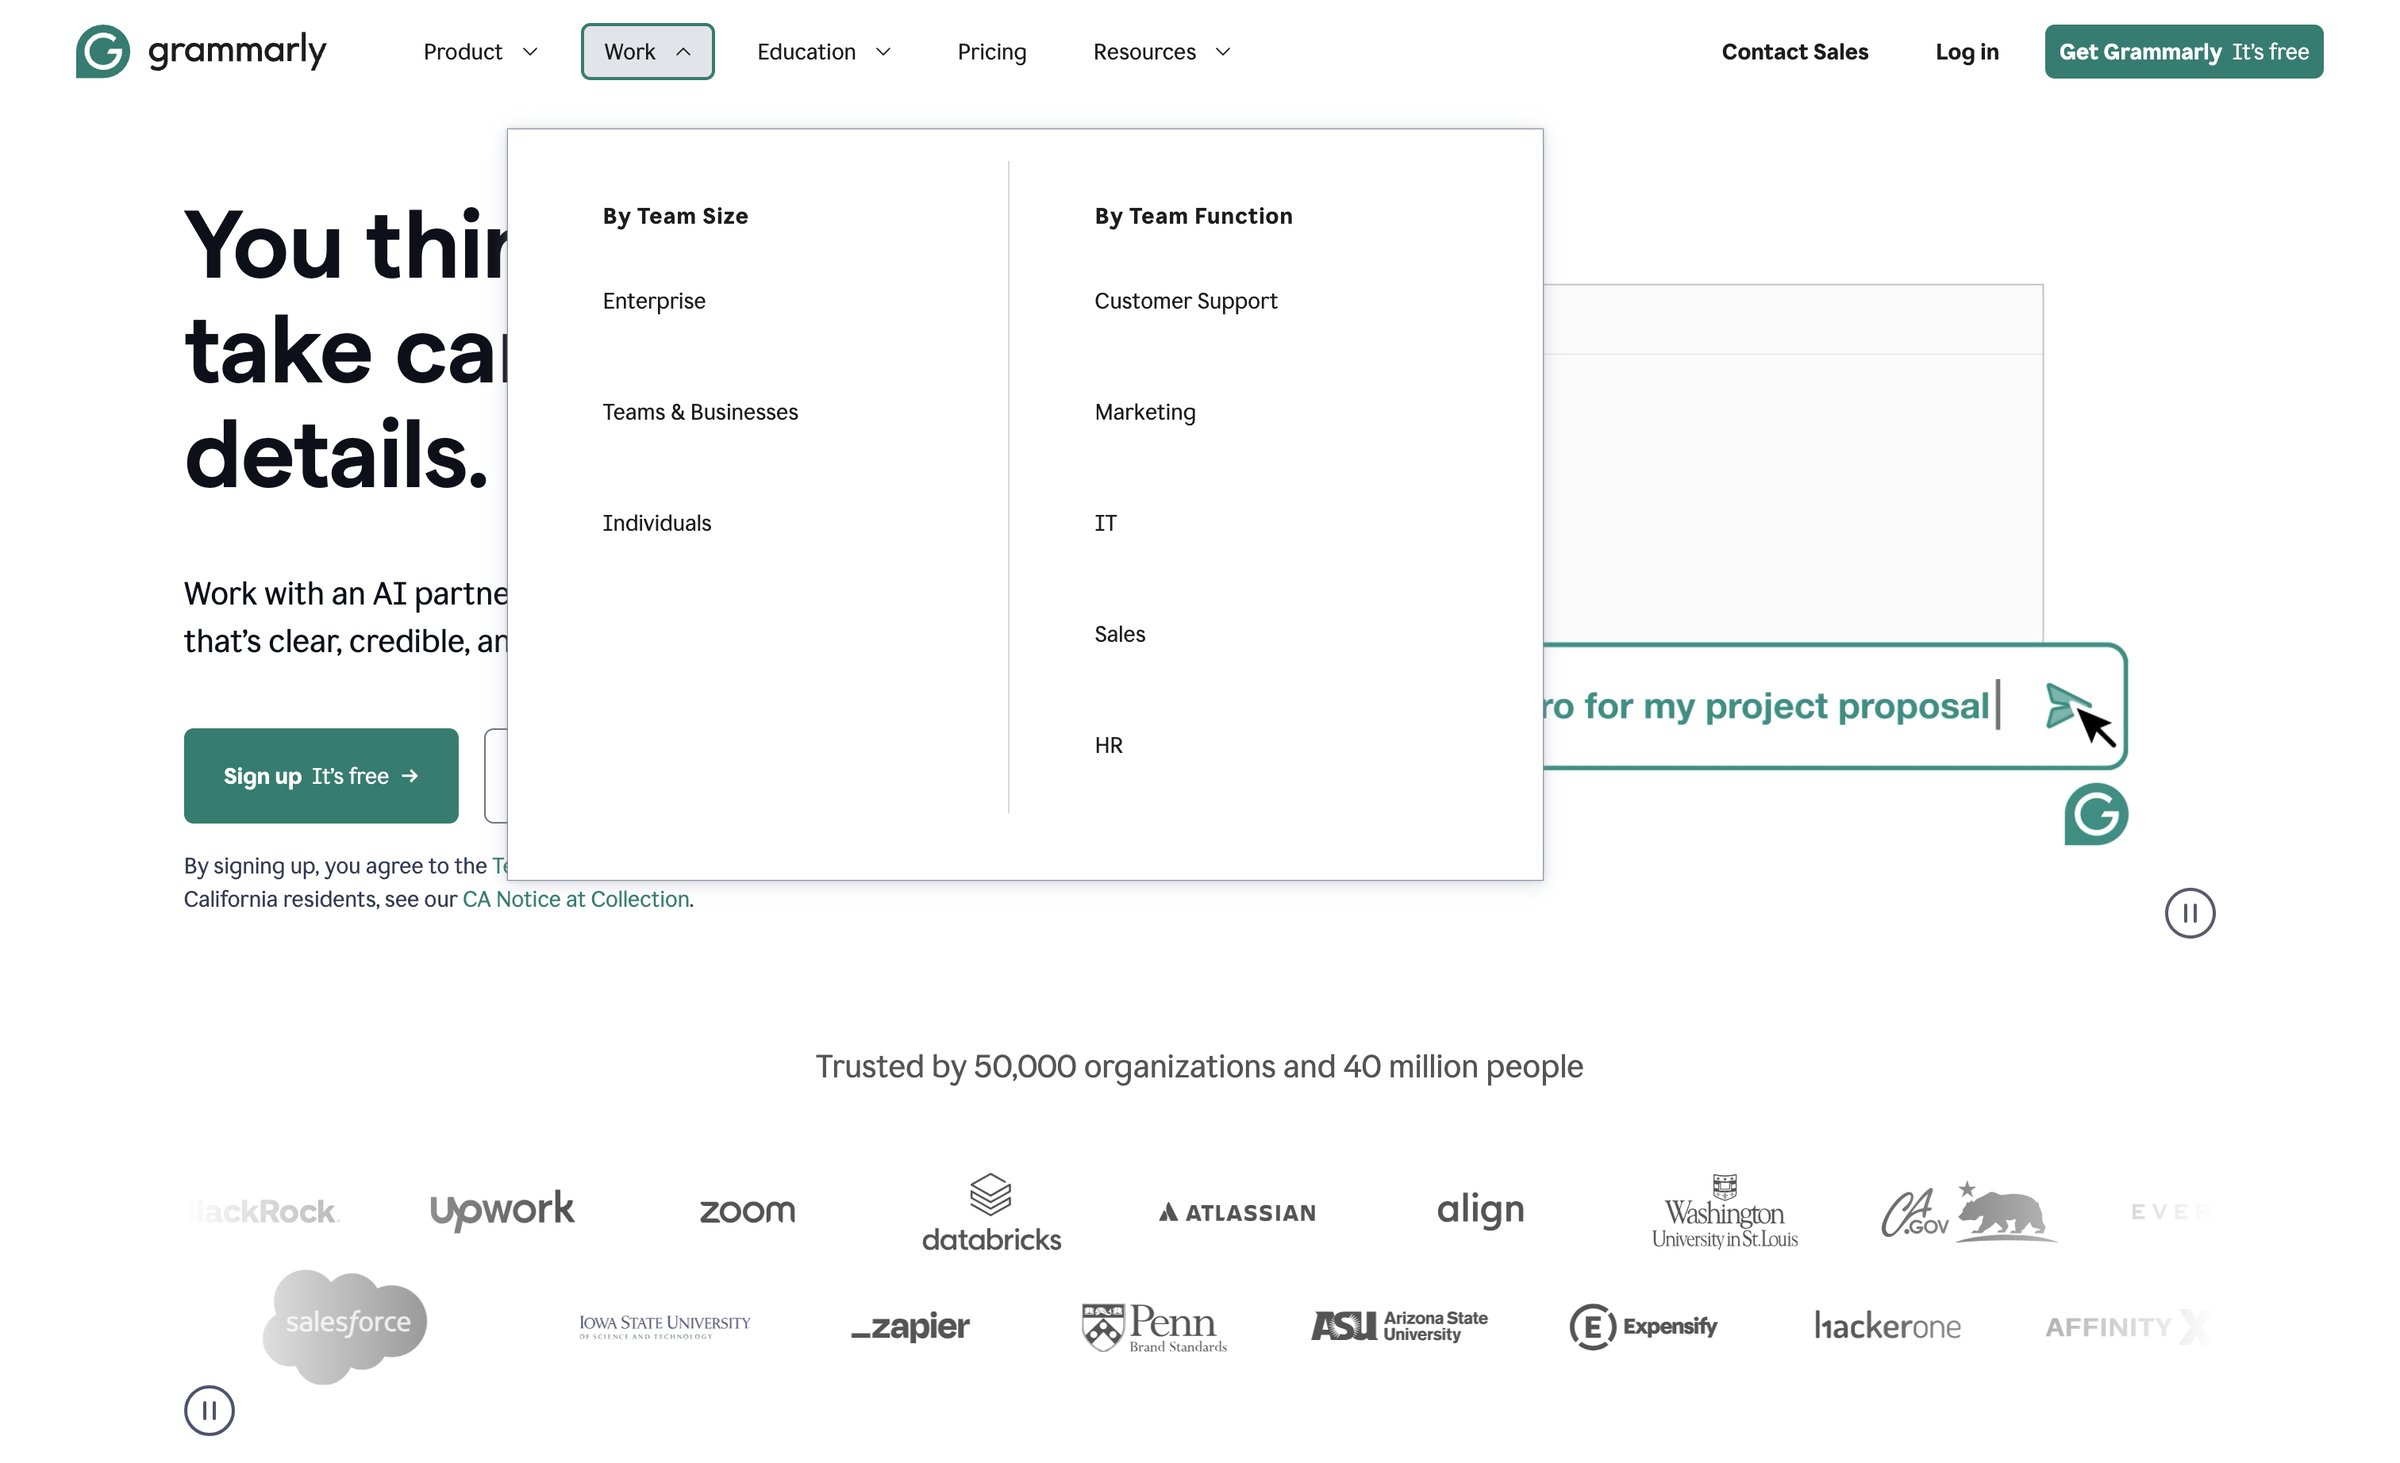Click the Grammarly logo in the header
The width and height of the screenshot is (2400, 1463).
[x=201, y=51]
